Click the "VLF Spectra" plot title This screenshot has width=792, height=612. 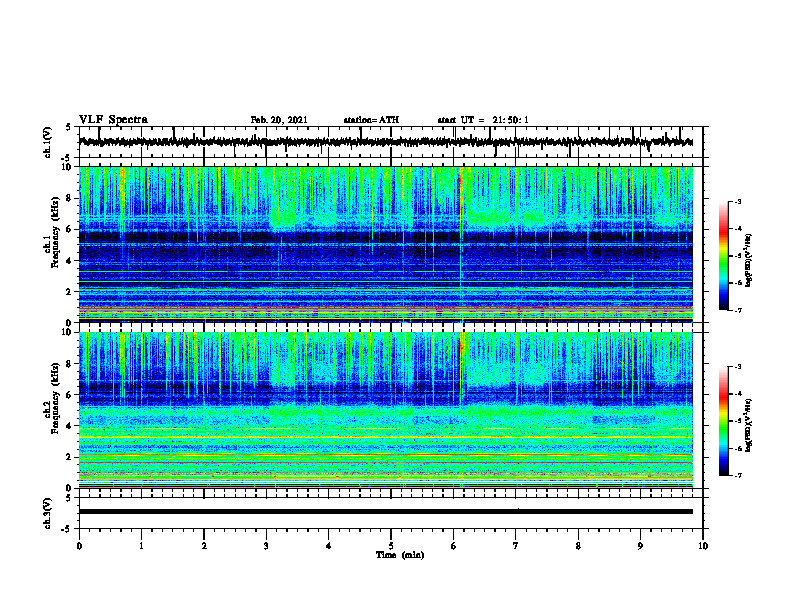pyautogui.click(x=113, y=120)
